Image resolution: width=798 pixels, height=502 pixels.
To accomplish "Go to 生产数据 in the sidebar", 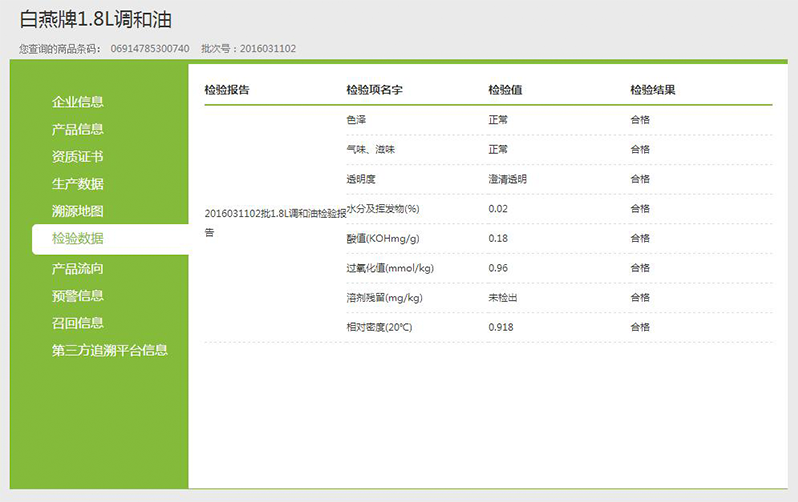I will 77,184.
